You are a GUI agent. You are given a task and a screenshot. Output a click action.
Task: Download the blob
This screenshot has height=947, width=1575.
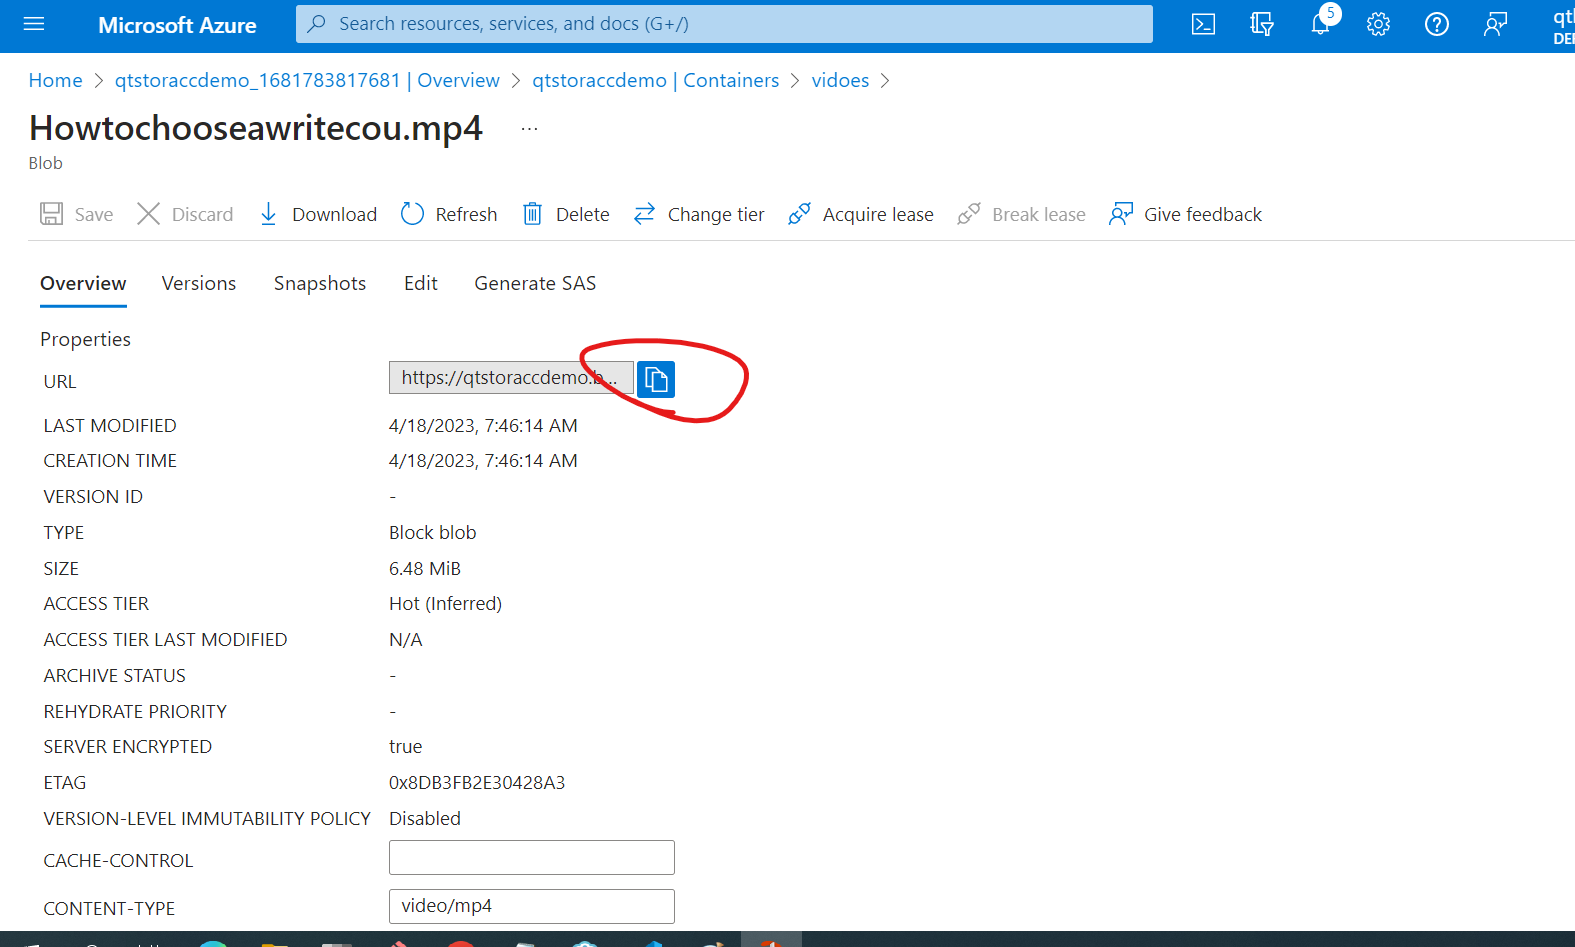pos(318,214)
